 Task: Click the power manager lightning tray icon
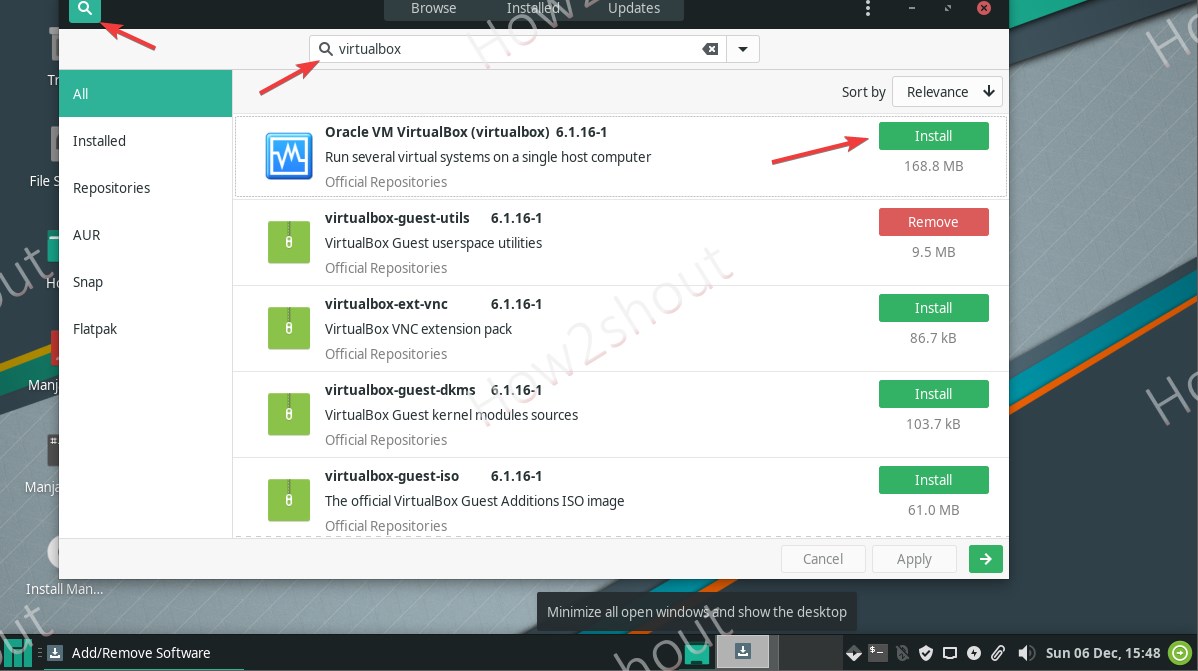[x=973, y=653]
